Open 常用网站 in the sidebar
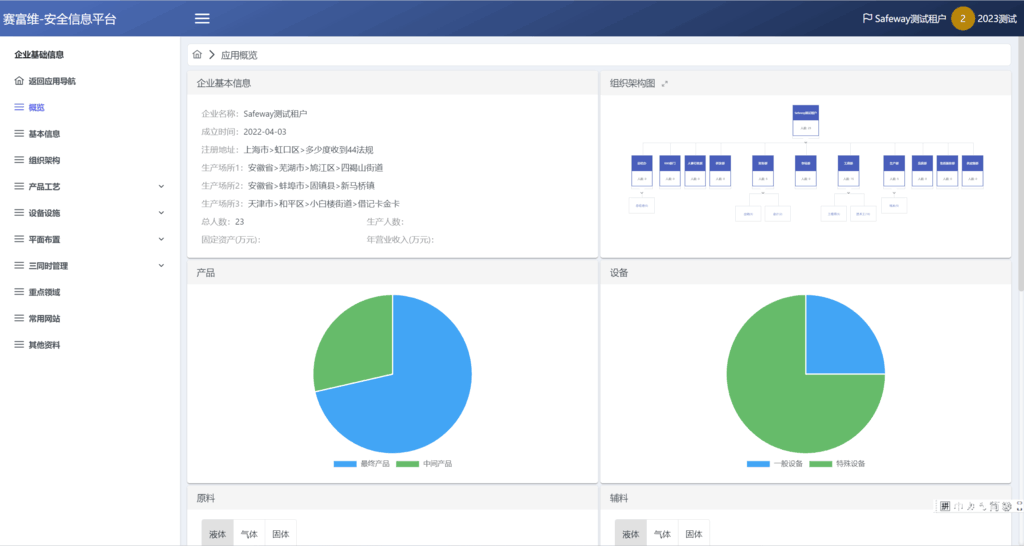Screen dimensions: 1024x546 44,318
